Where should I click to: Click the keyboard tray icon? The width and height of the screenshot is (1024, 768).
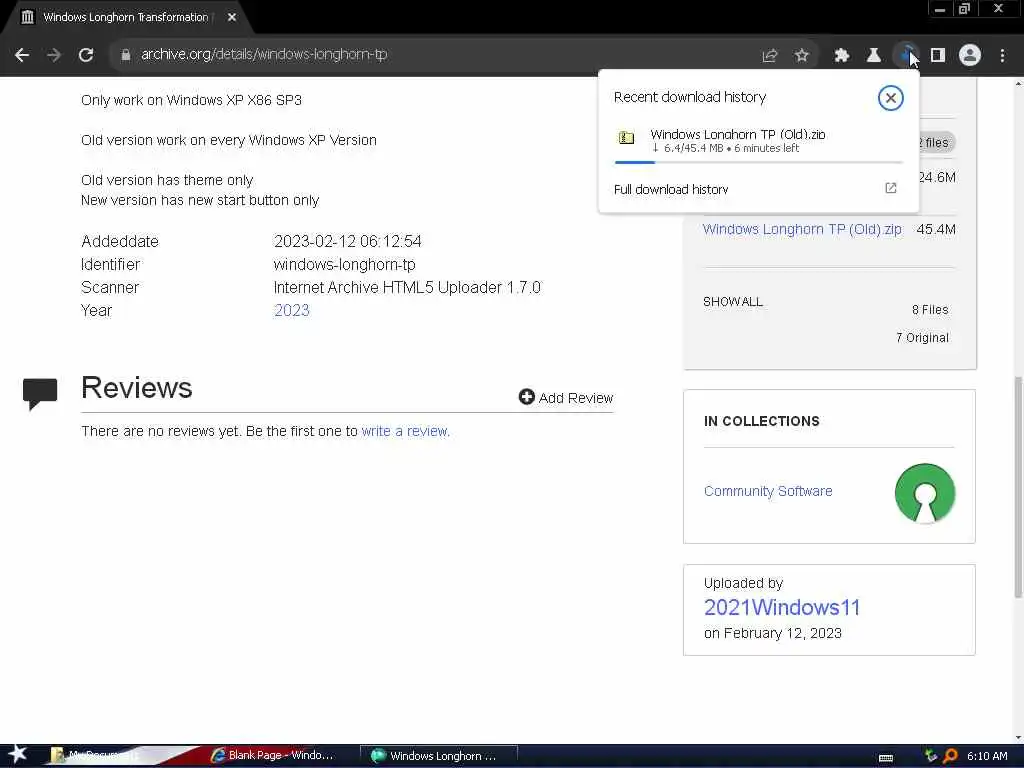click(886, 758)
